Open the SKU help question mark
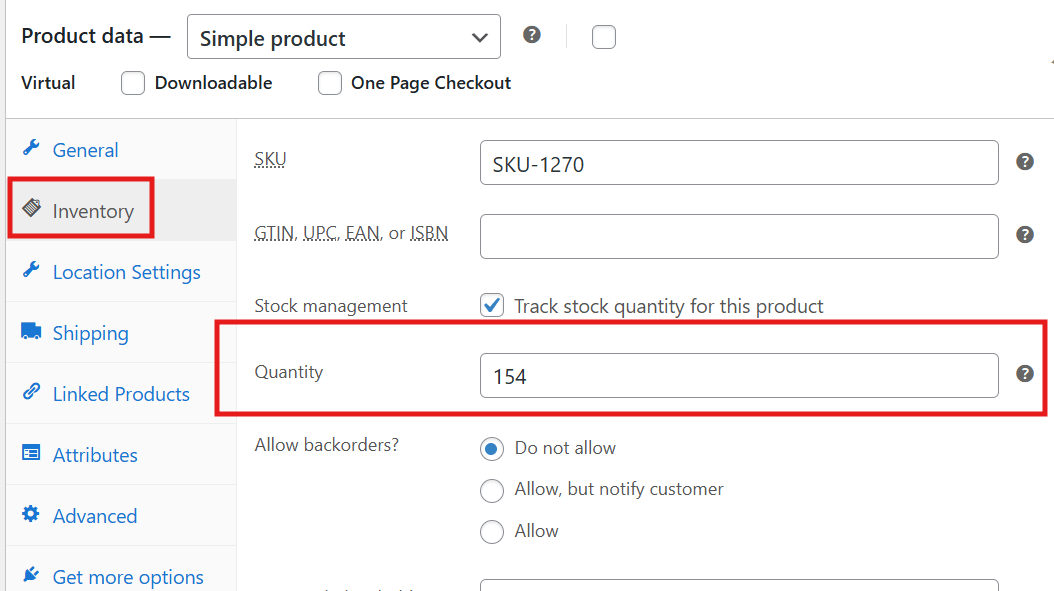This screenshot has width=1054, height=591. click(x=1025, y=161)
